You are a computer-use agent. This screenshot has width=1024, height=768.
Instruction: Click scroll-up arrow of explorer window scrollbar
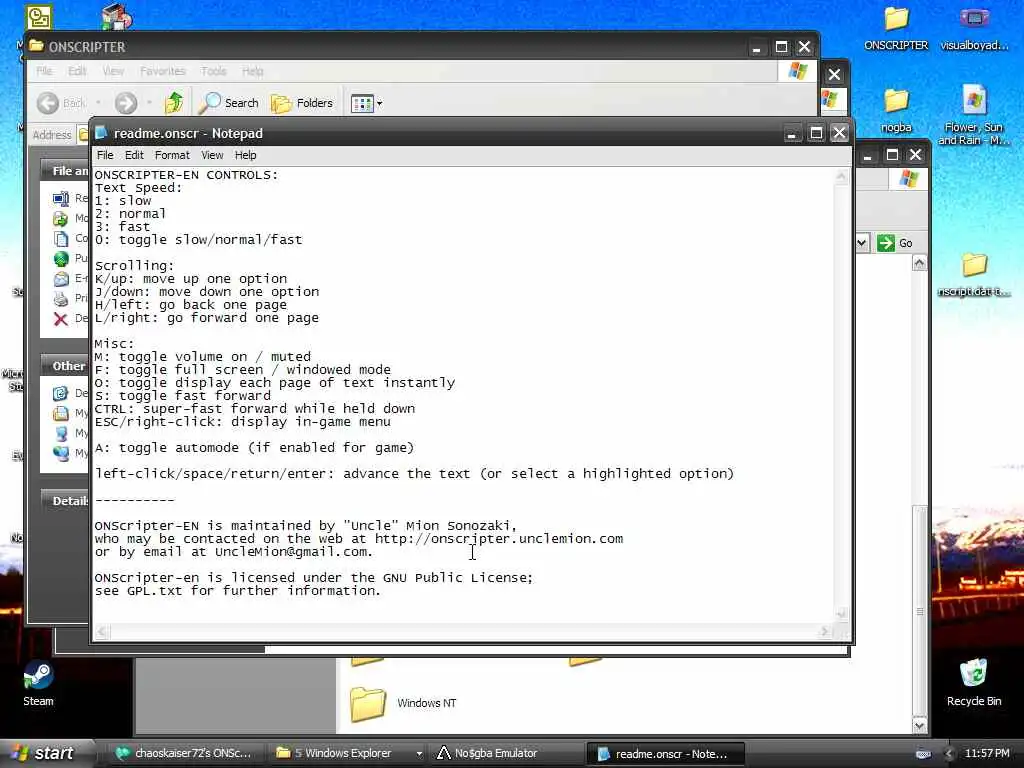click(919, 263)
